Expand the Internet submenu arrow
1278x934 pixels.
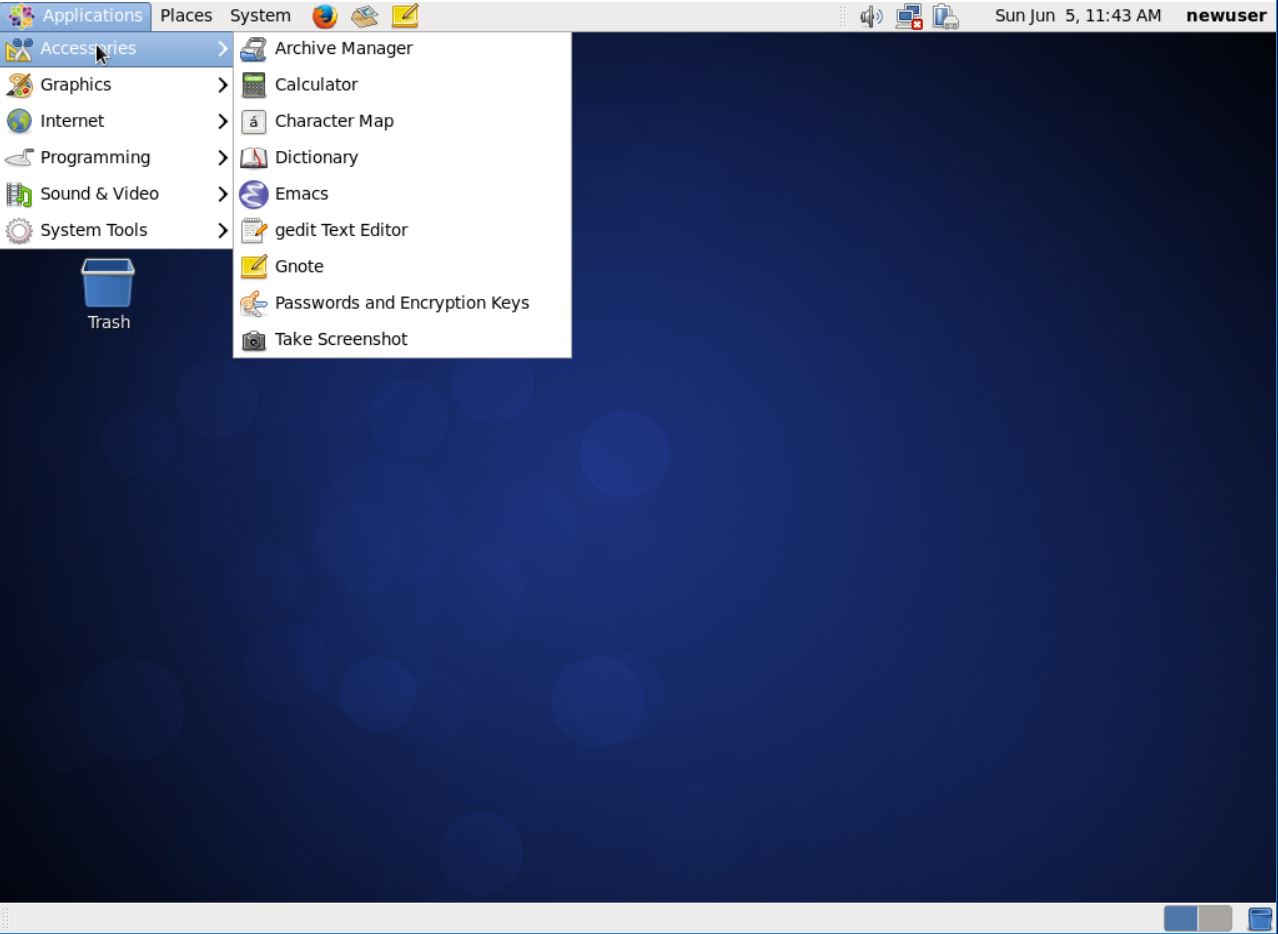(x=223, y=121)
